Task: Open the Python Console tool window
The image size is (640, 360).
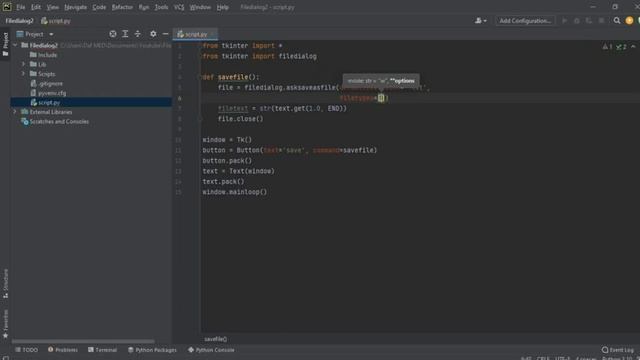Action: coord(211,350)
